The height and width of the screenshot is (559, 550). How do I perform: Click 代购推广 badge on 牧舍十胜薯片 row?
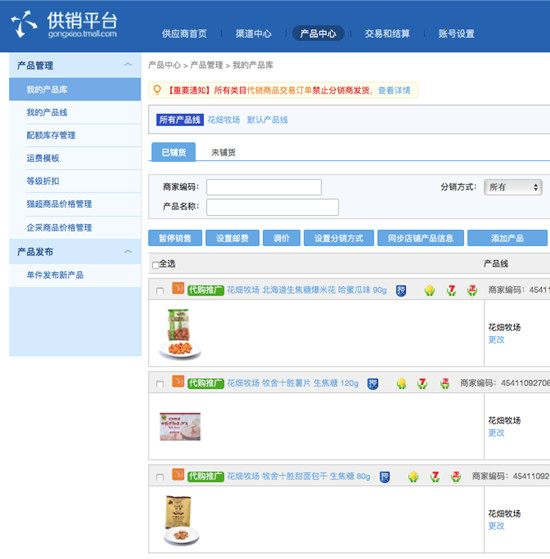[x=206, y=383]
